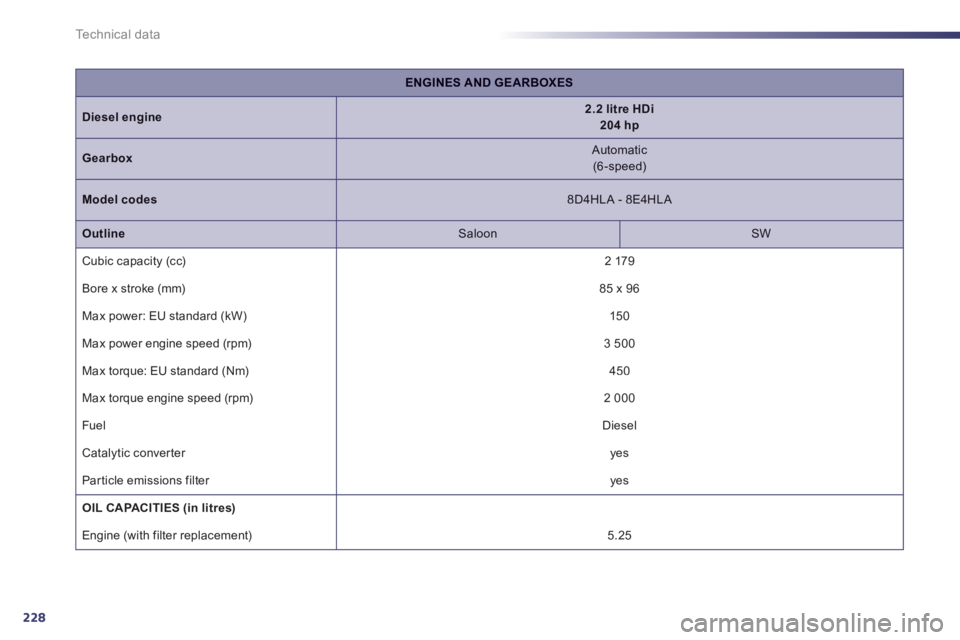The image size is (960, 640).
Task: Click 'Max torque: EU standard (Nm)' label
Action: coord(165,371)
